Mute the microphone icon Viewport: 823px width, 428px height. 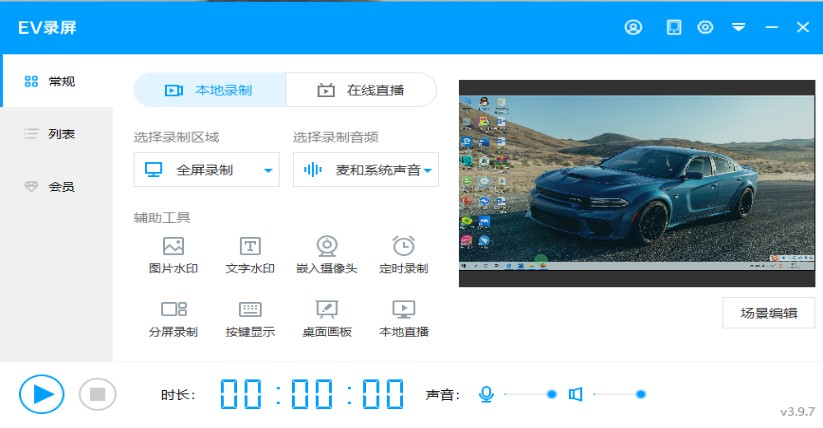click(486, 394)
